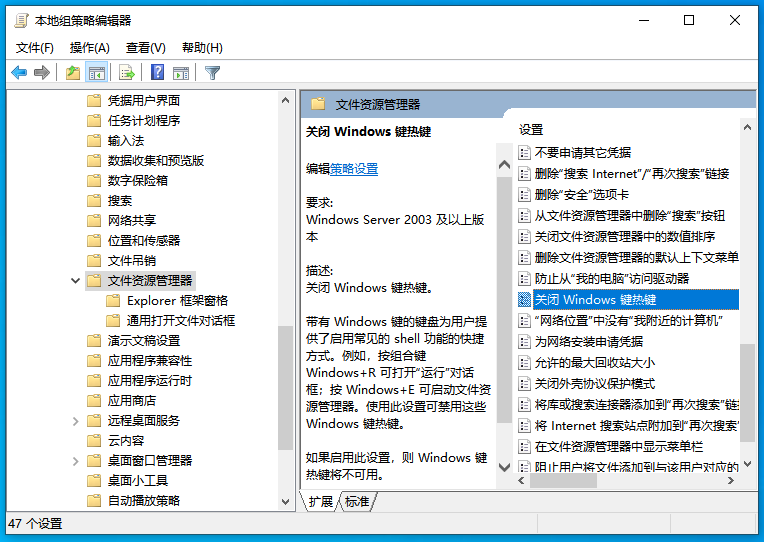Click the Filter funnel toolbar icon
The image size is (764, 542).
[212, 73]
